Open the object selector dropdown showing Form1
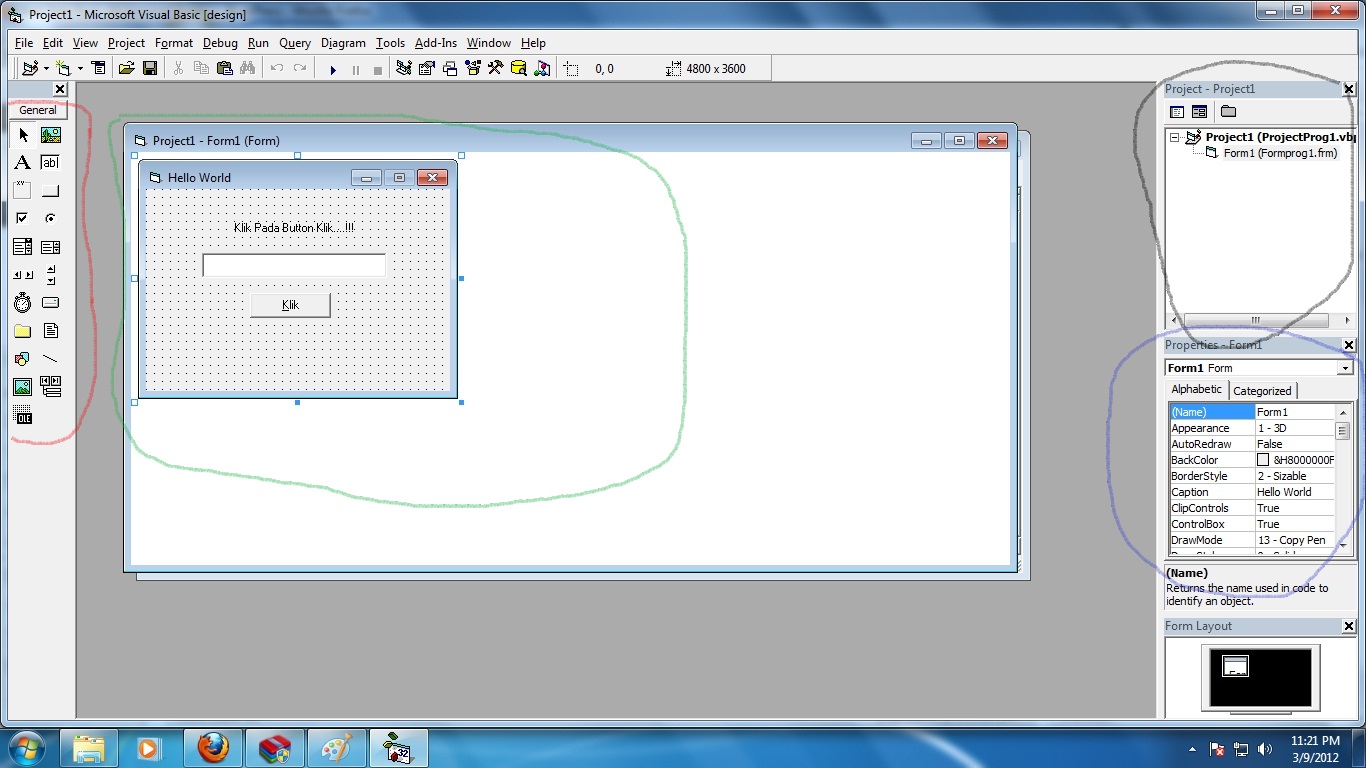 coord(1345,367)
